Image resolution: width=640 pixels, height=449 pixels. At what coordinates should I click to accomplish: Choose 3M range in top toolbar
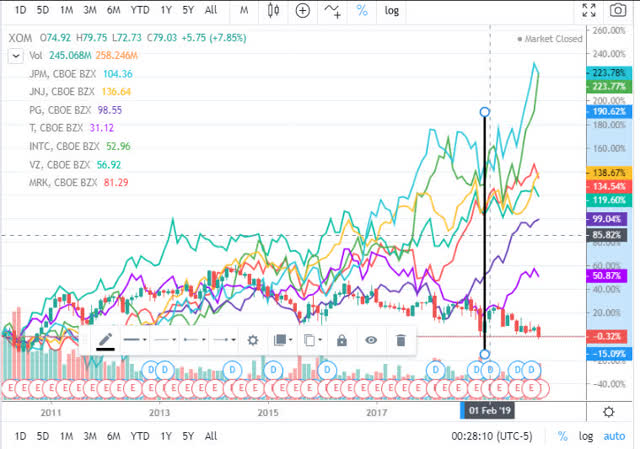pos(90,10)
